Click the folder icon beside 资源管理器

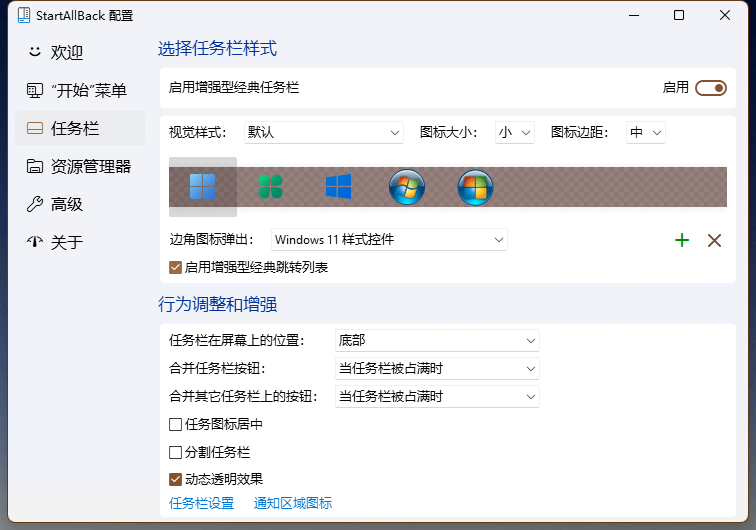(35, 166)
